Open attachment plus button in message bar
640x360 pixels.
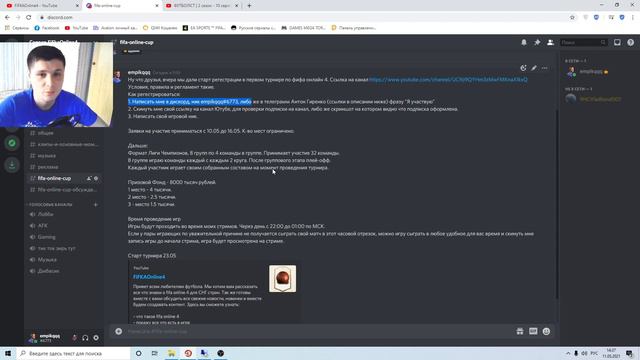click(118, 331)
